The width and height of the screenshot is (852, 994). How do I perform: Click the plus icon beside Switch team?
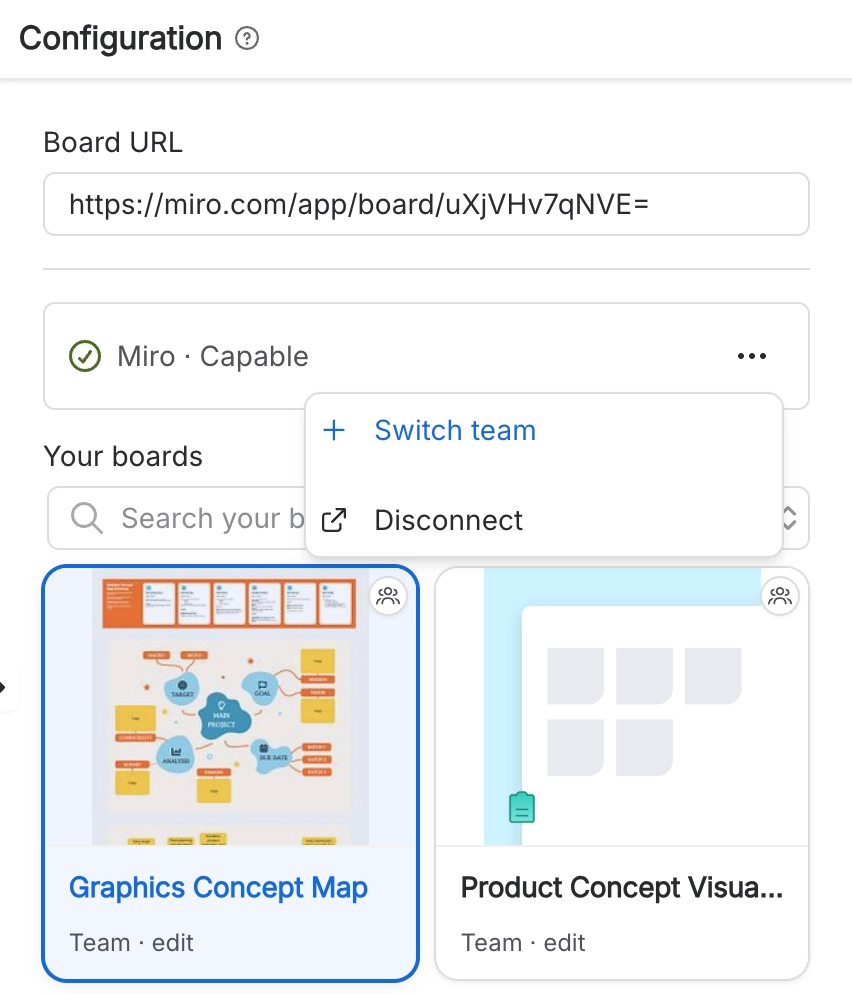334,430
